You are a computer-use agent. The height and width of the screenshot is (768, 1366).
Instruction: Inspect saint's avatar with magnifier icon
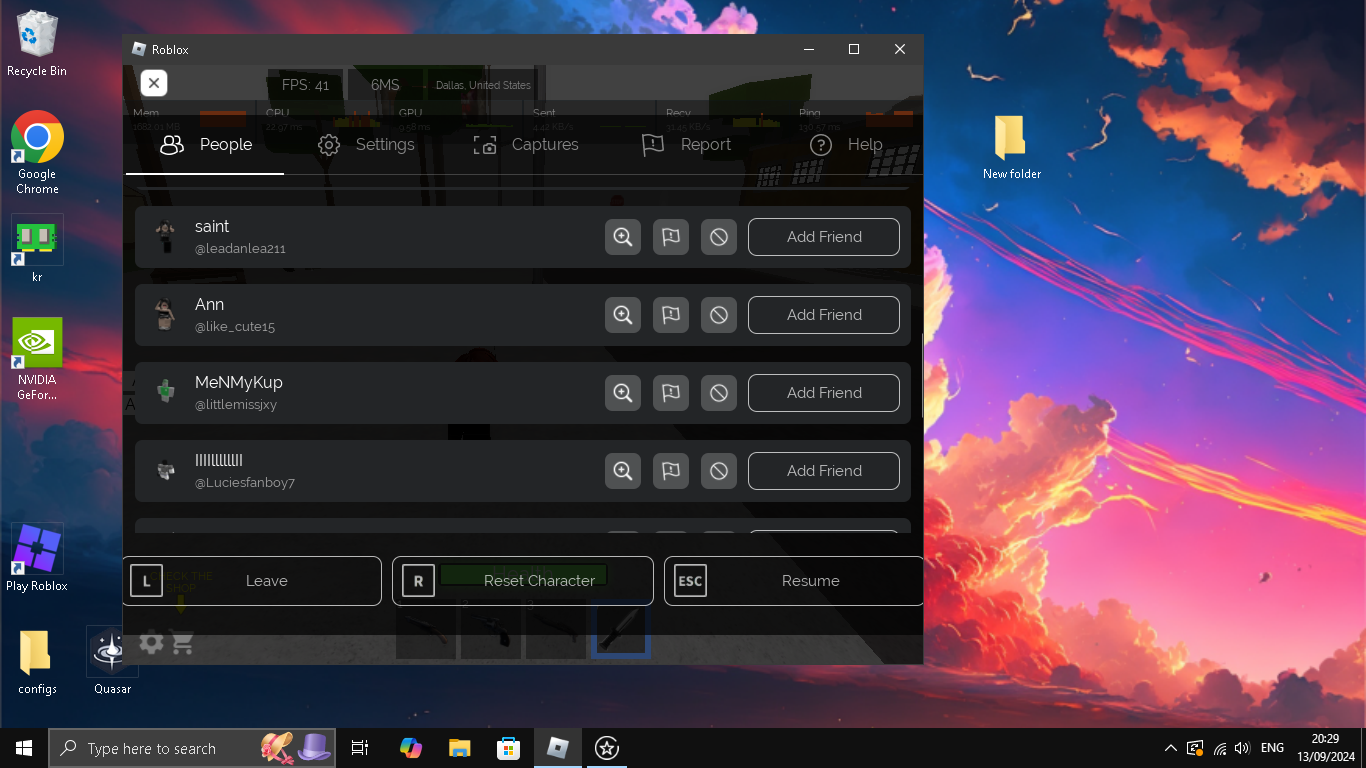pos(623,237)
